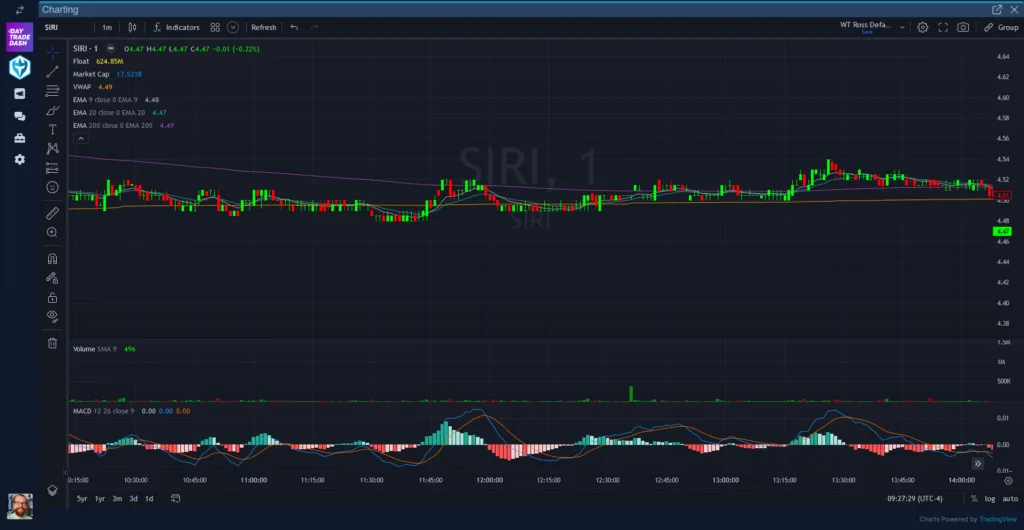The height and width of the screenshot is (530, 1024).
Task: Select the 3d date range
Action: (x=133, y=499)
